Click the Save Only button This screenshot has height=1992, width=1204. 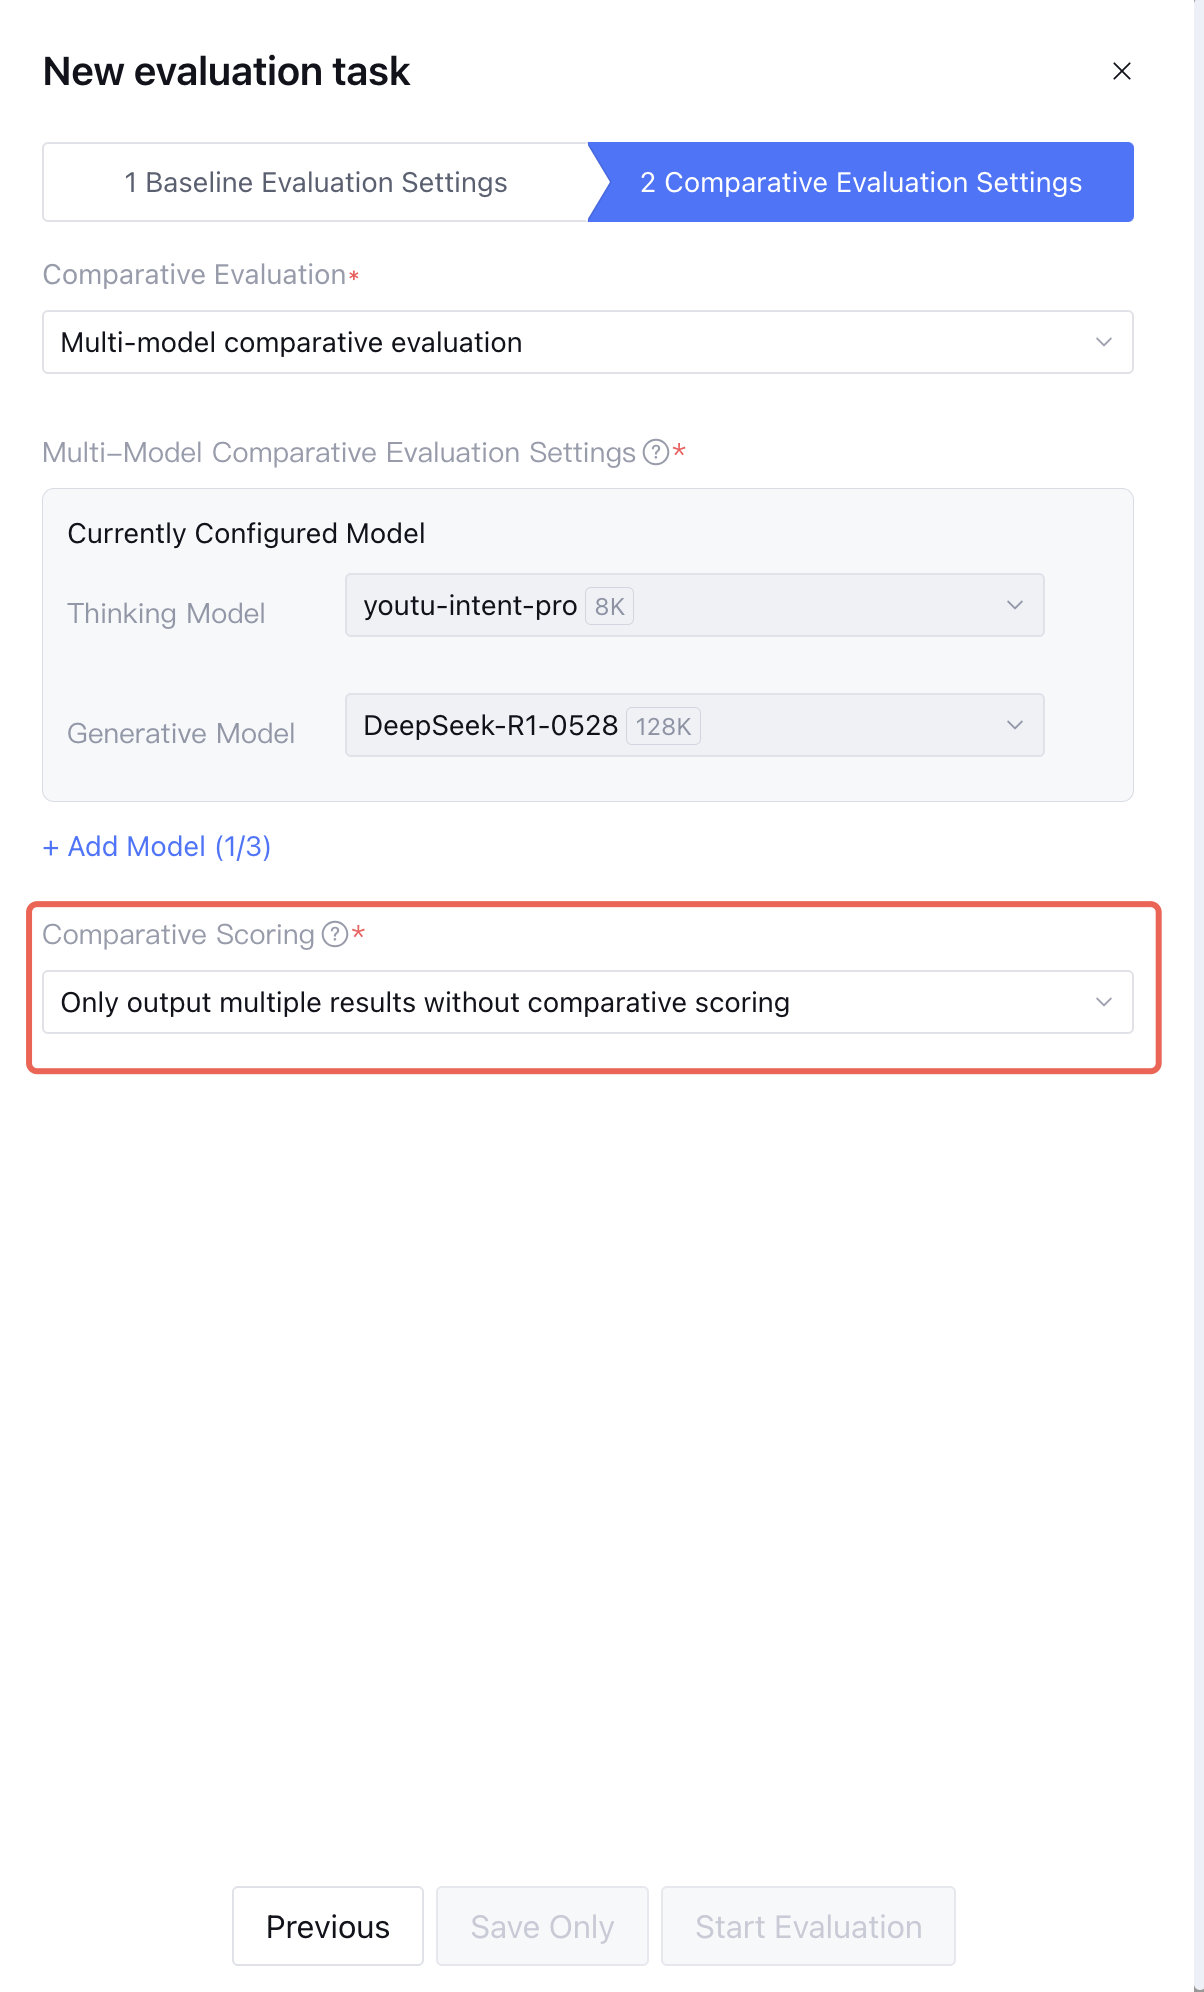click(542, 1926)
